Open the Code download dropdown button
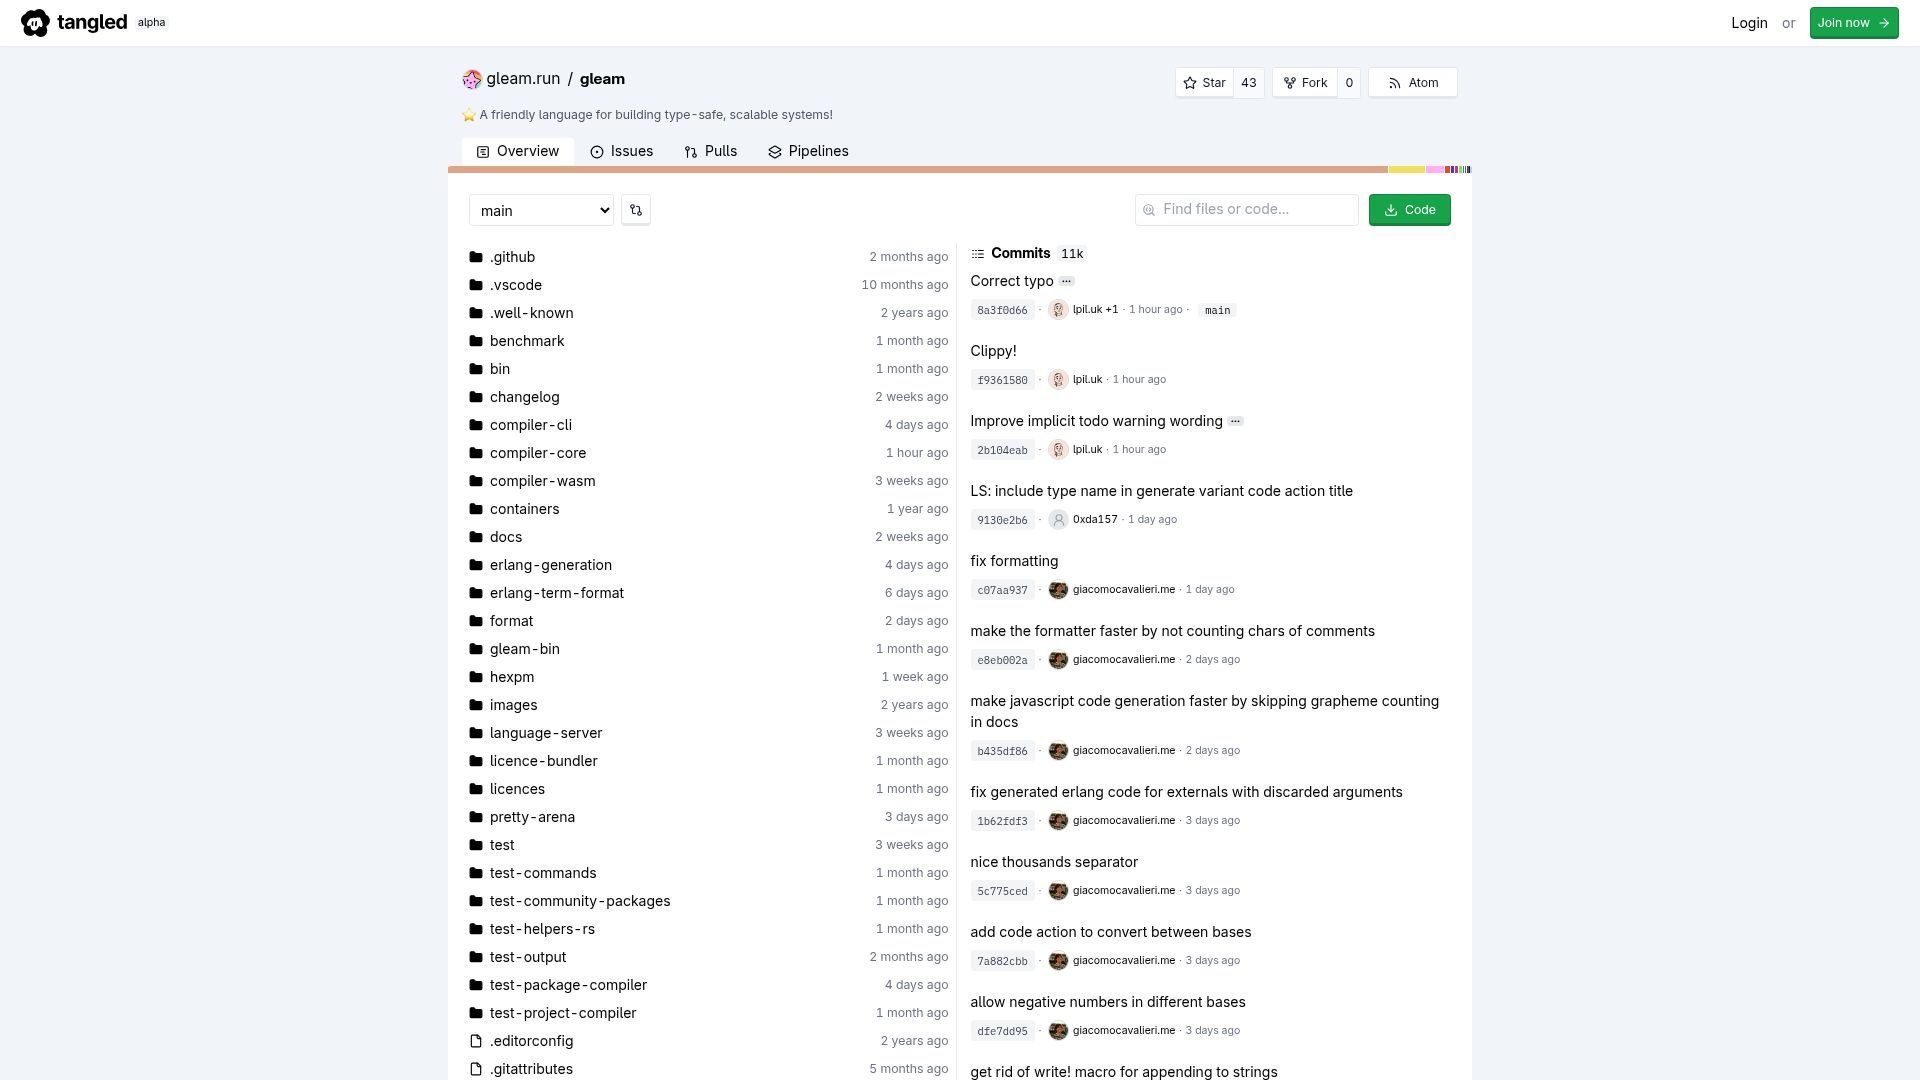Image resolution: width=1920 pixels, height=1080 pixels. click(x=1409, y=210)
